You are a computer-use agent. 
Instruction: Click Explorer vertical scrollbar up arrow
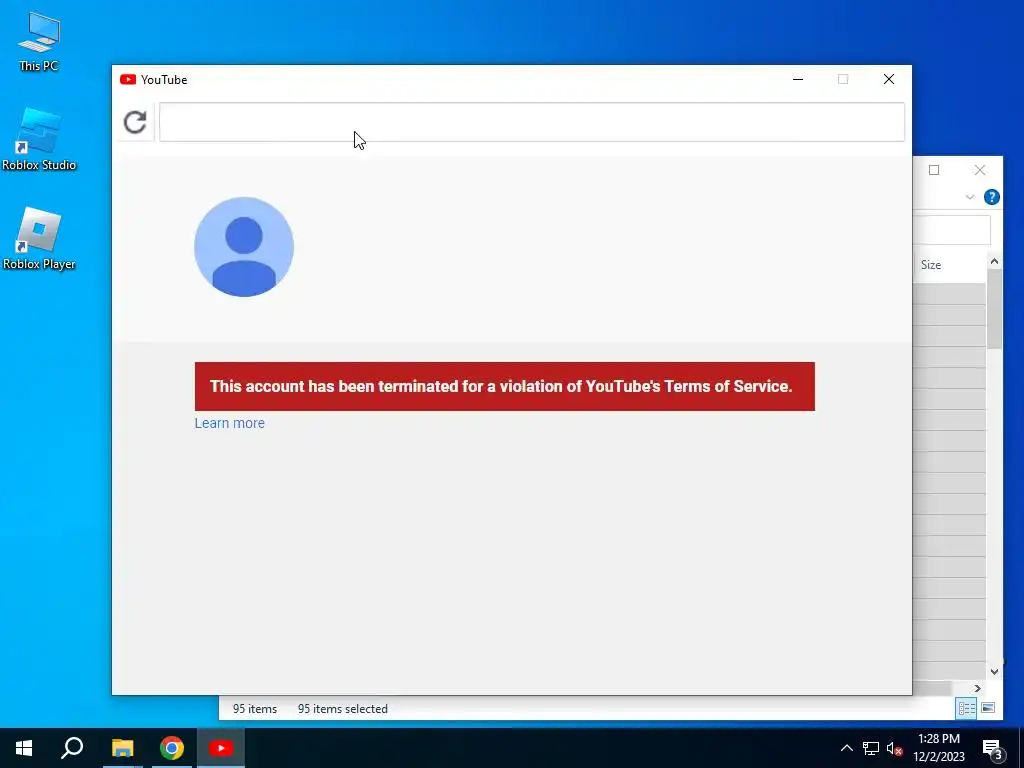click(994, 262)
